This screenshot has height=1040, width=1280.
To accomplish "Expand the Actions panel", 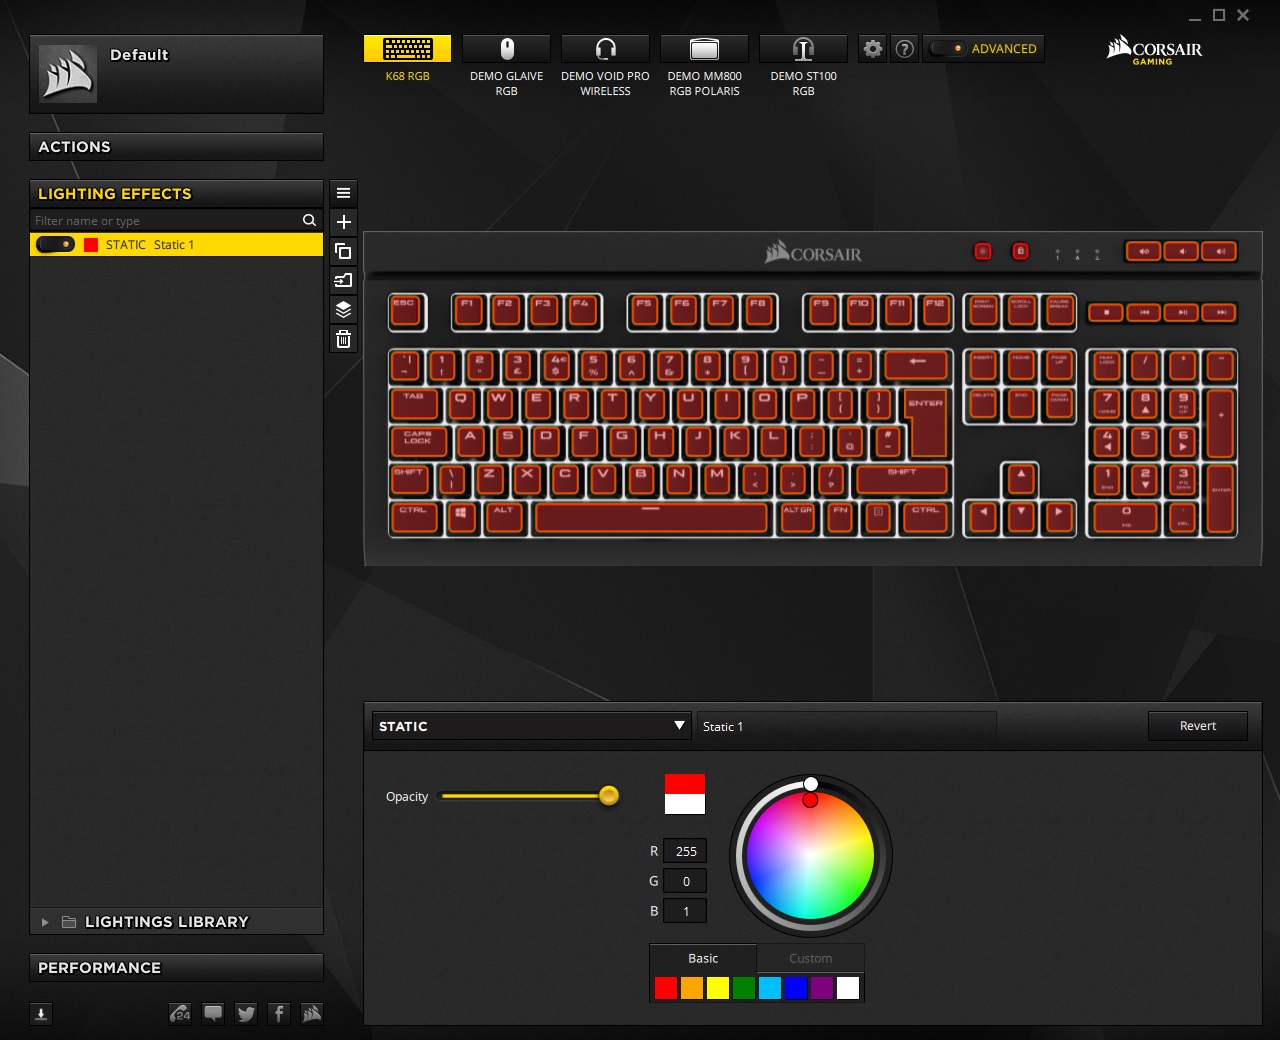I will pos(176,147).
